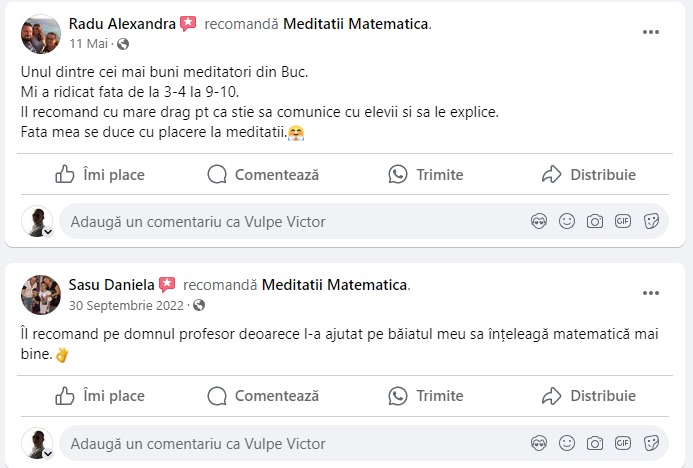Click Comentează on Sasu Daniela's post
The width and height of the screenshot is (693, 468).
pyautogui.click(x=263, y=395)
